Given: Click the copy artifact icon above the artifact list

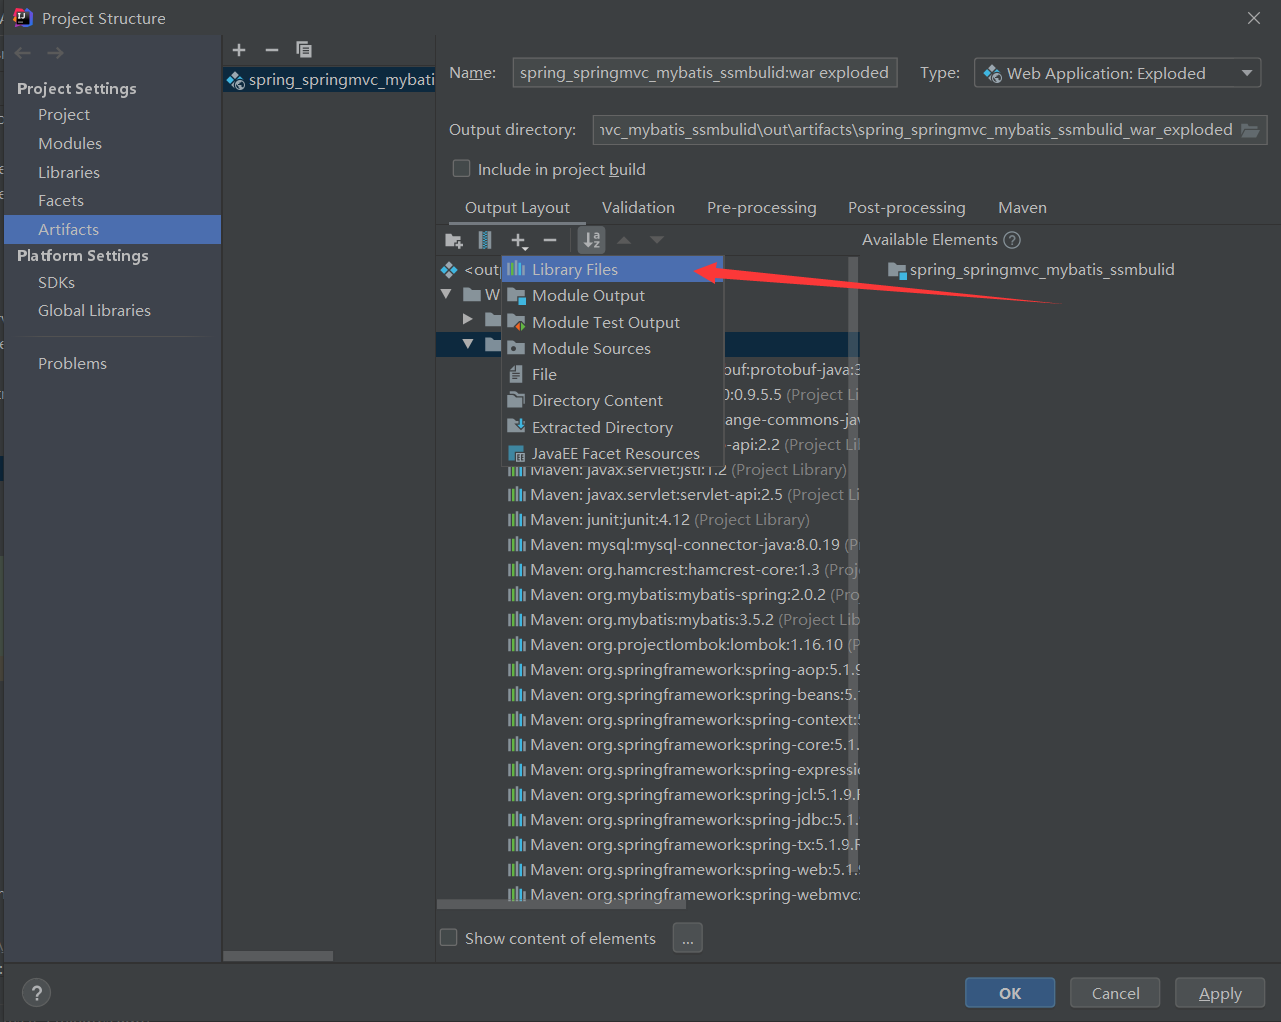Looking at the screenshot, I should coord(303,49).
